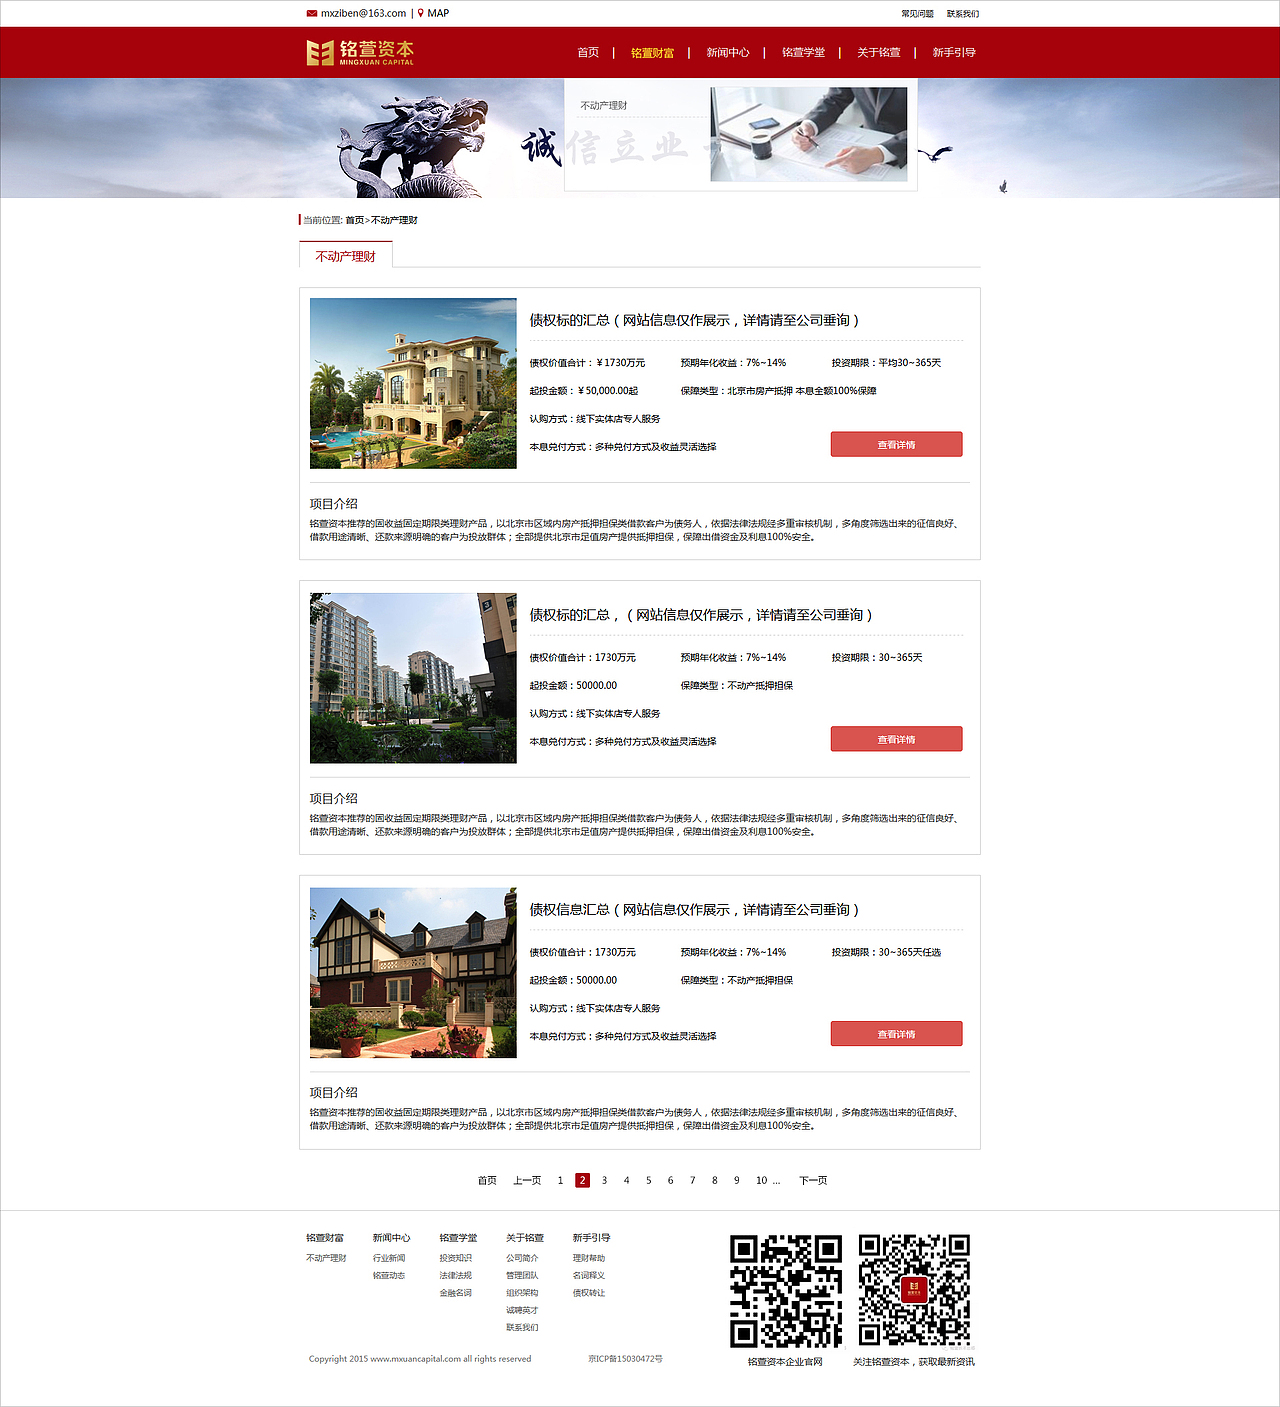The image size is (1280, 1407).
Task: Click 查看详情 button in first product card
Action: click(x=897, y=444)
